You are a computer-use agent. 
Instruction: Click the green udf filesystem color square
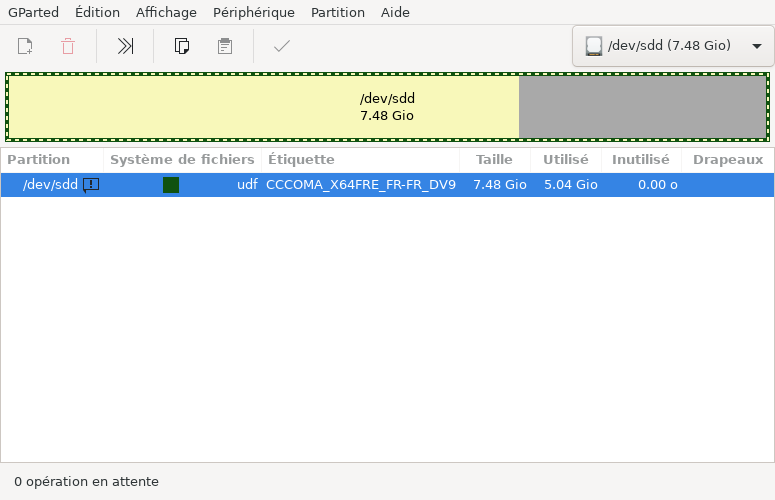(x=171, y=184)
